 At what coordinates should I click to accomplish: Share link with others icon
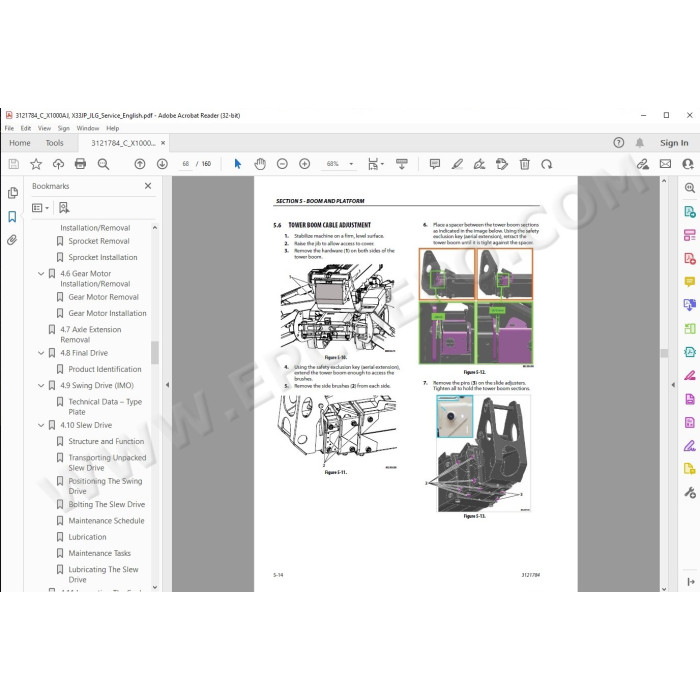(643, 164)
